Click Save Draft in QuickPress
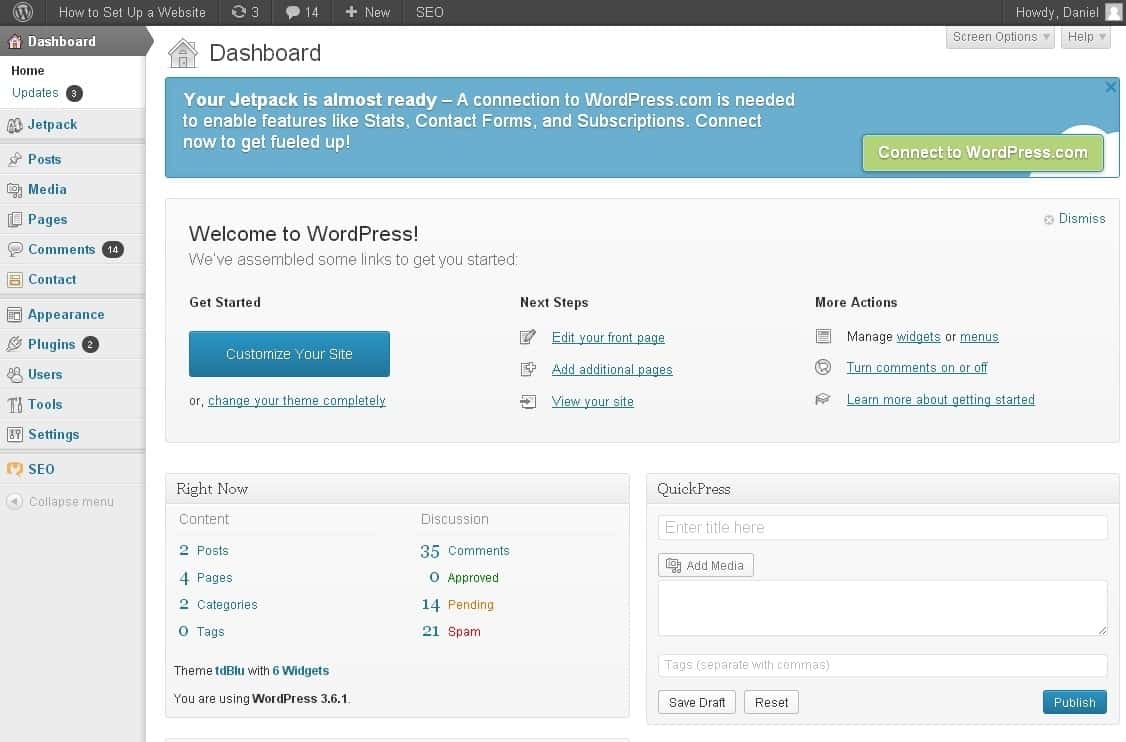The image size is (1126, 742). (697, 702)
